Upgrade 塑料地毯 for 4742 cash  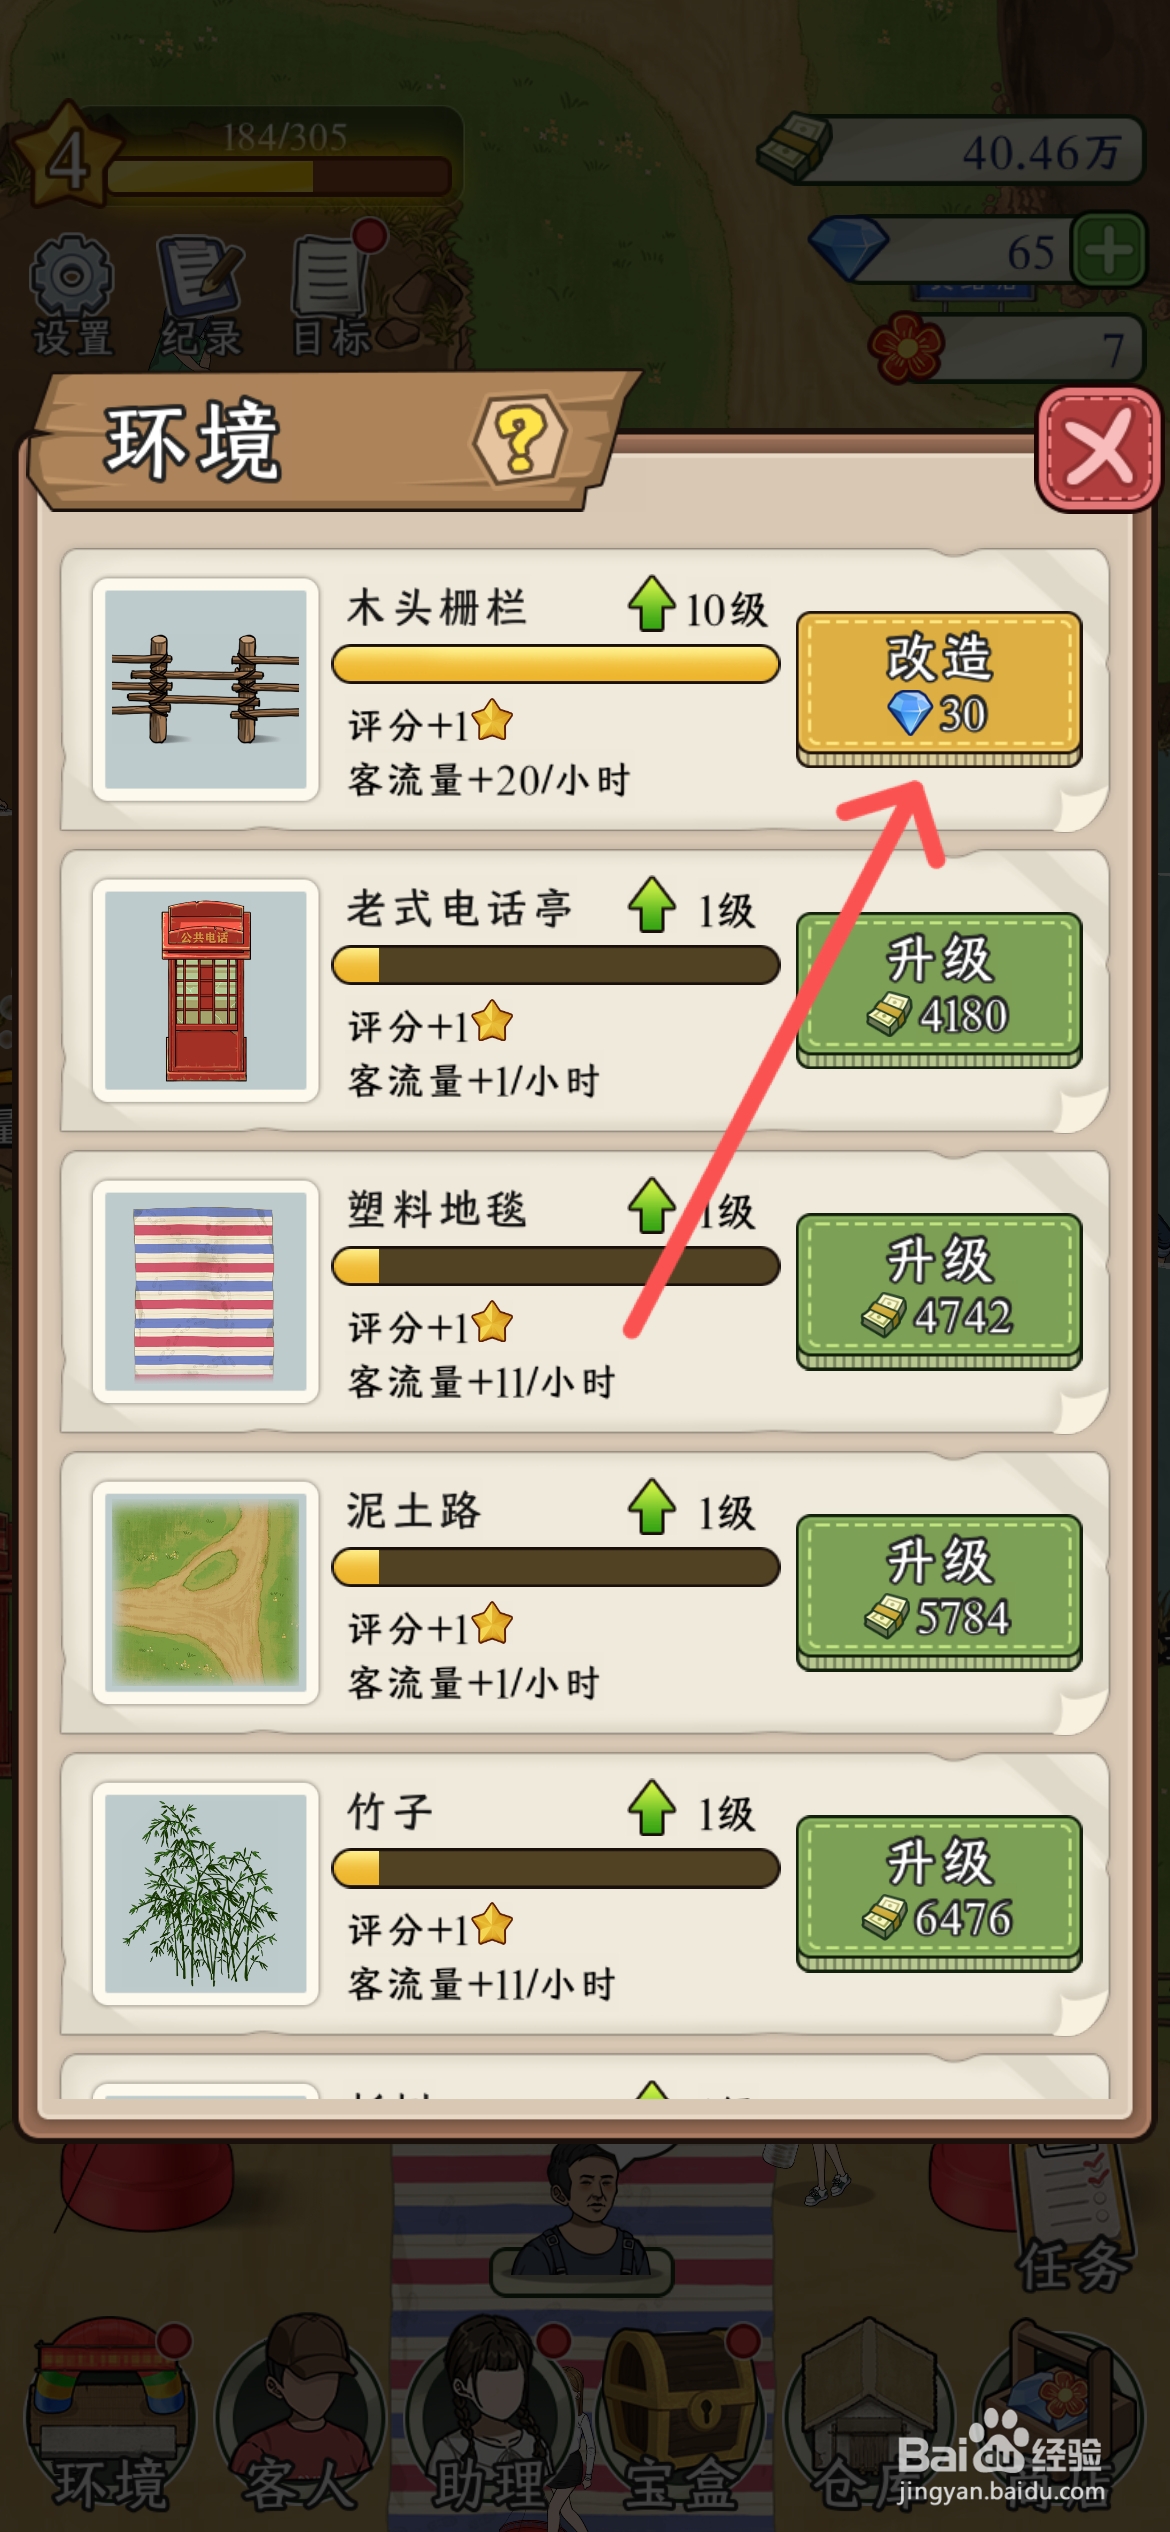point(938,1291)
